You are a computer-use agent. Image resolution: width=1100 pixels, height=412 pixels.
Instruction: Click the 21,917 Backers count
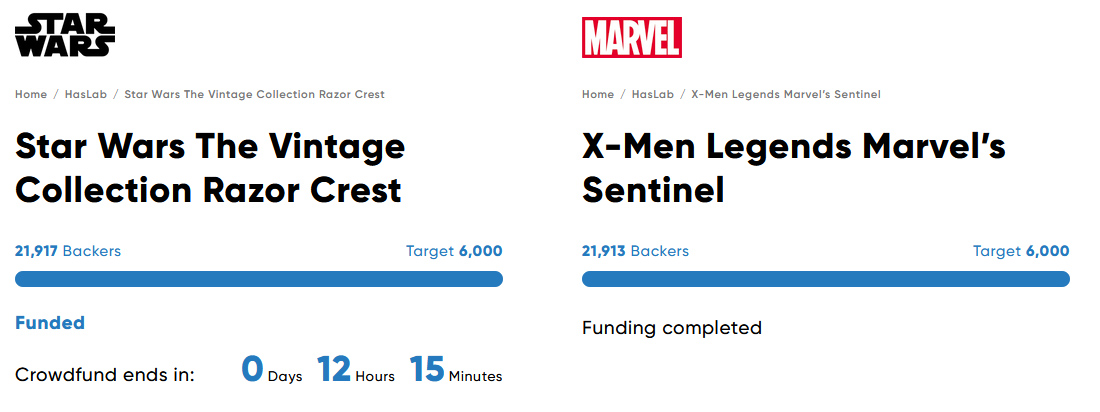(68, 251)
